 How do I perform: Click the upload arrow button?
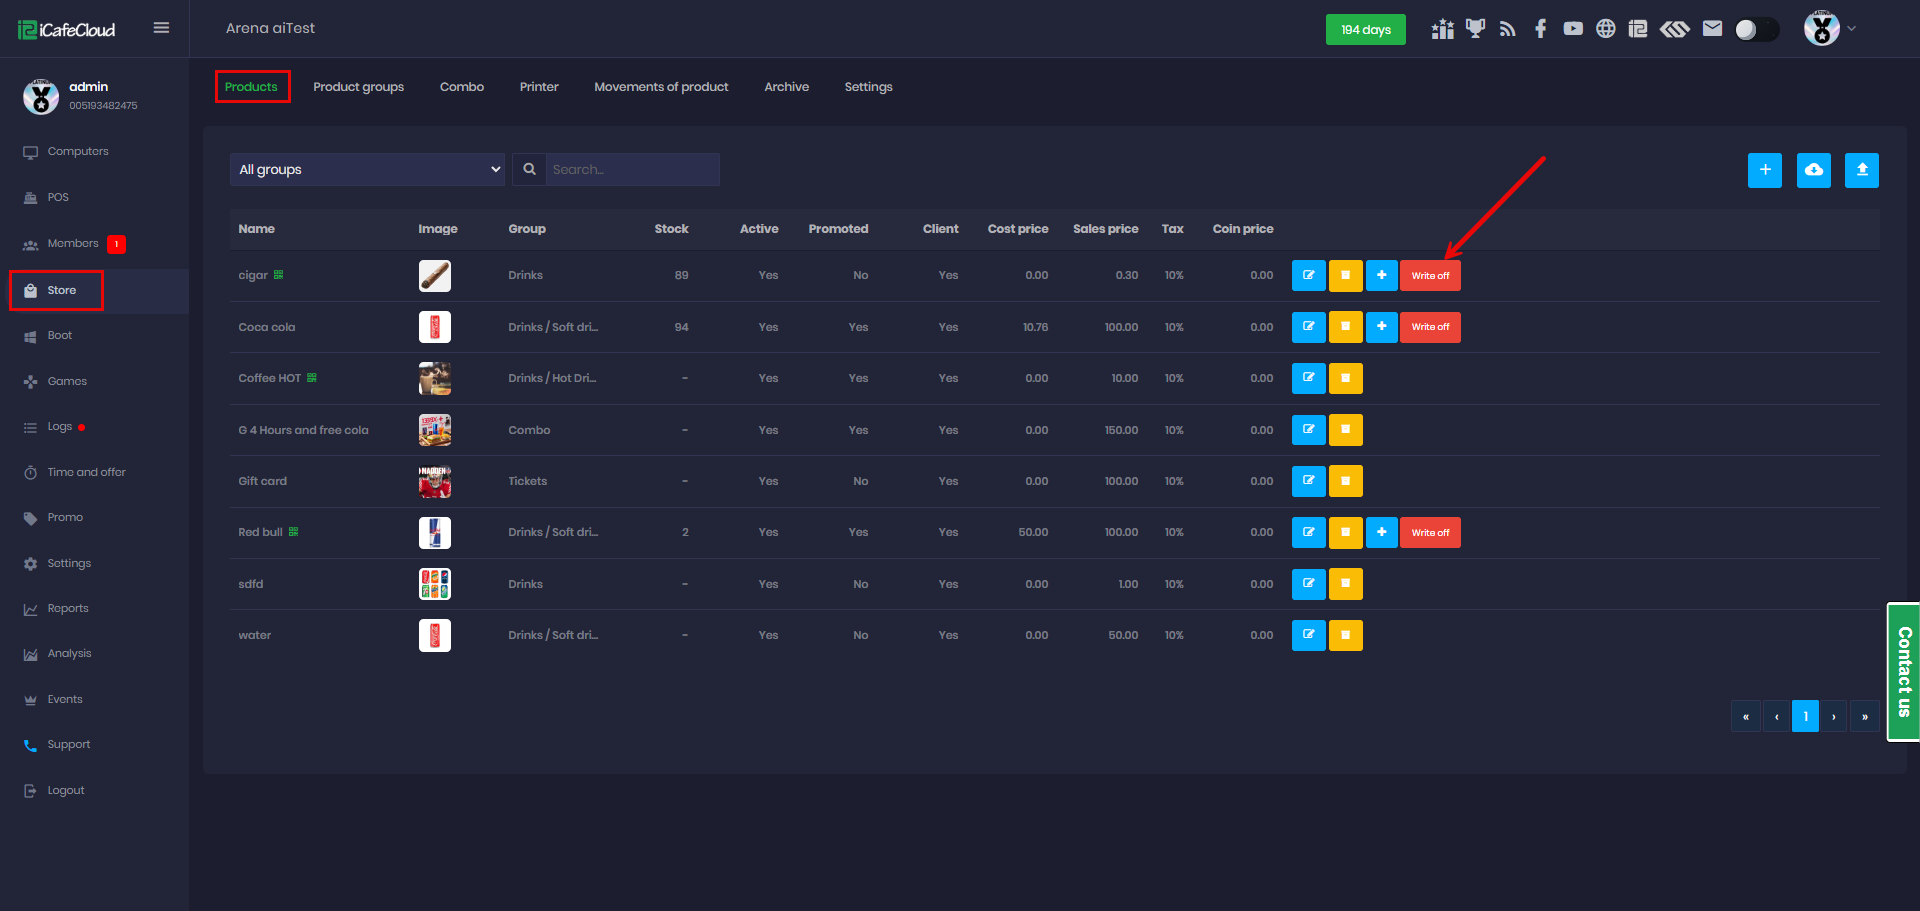[1861, 170]
